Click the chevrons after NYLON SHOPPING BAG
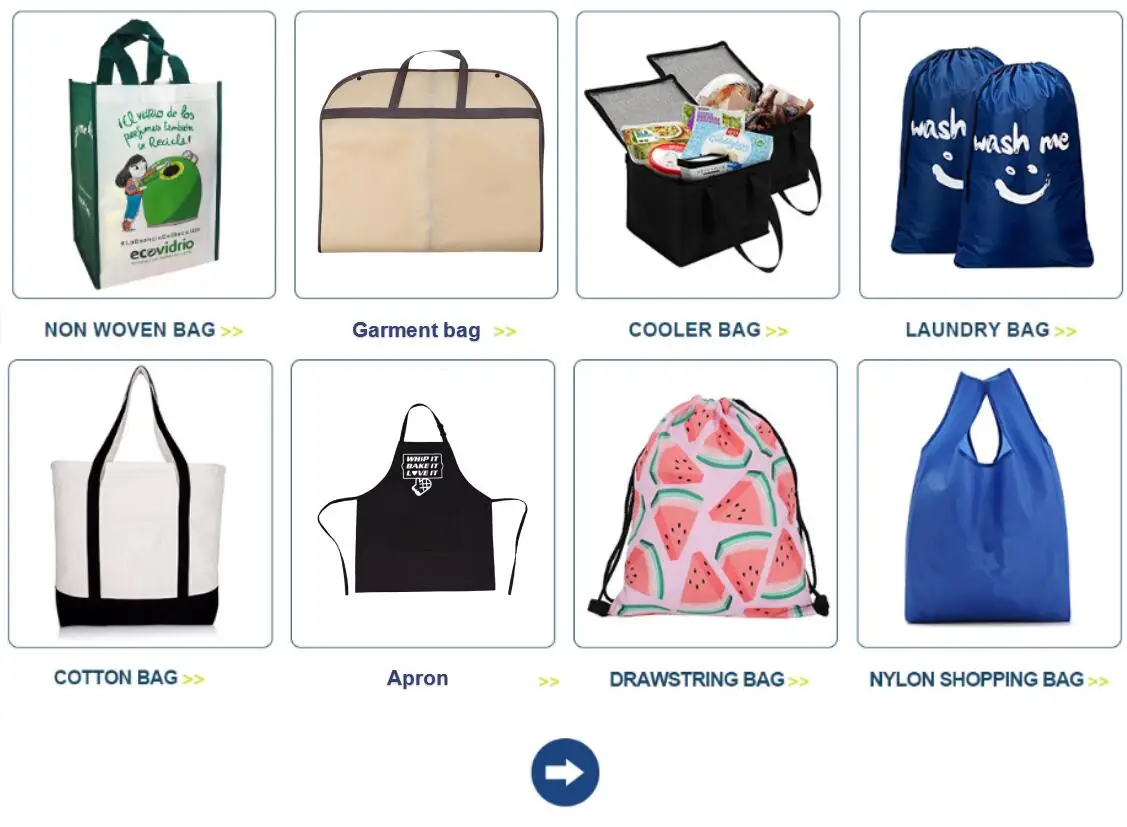 point(1098,681)
